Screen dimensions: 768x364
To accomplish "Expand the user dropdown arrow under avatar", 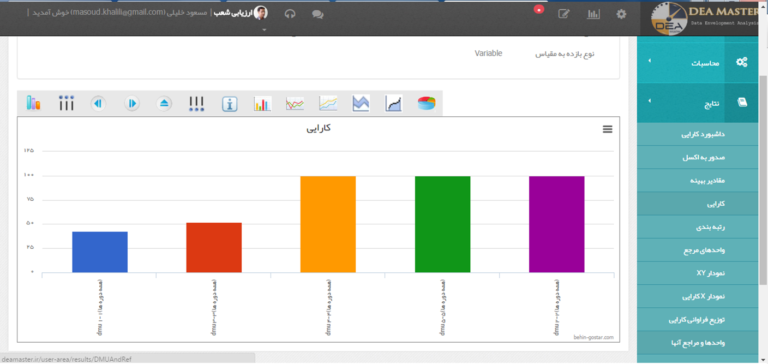I will coord(264,30).
